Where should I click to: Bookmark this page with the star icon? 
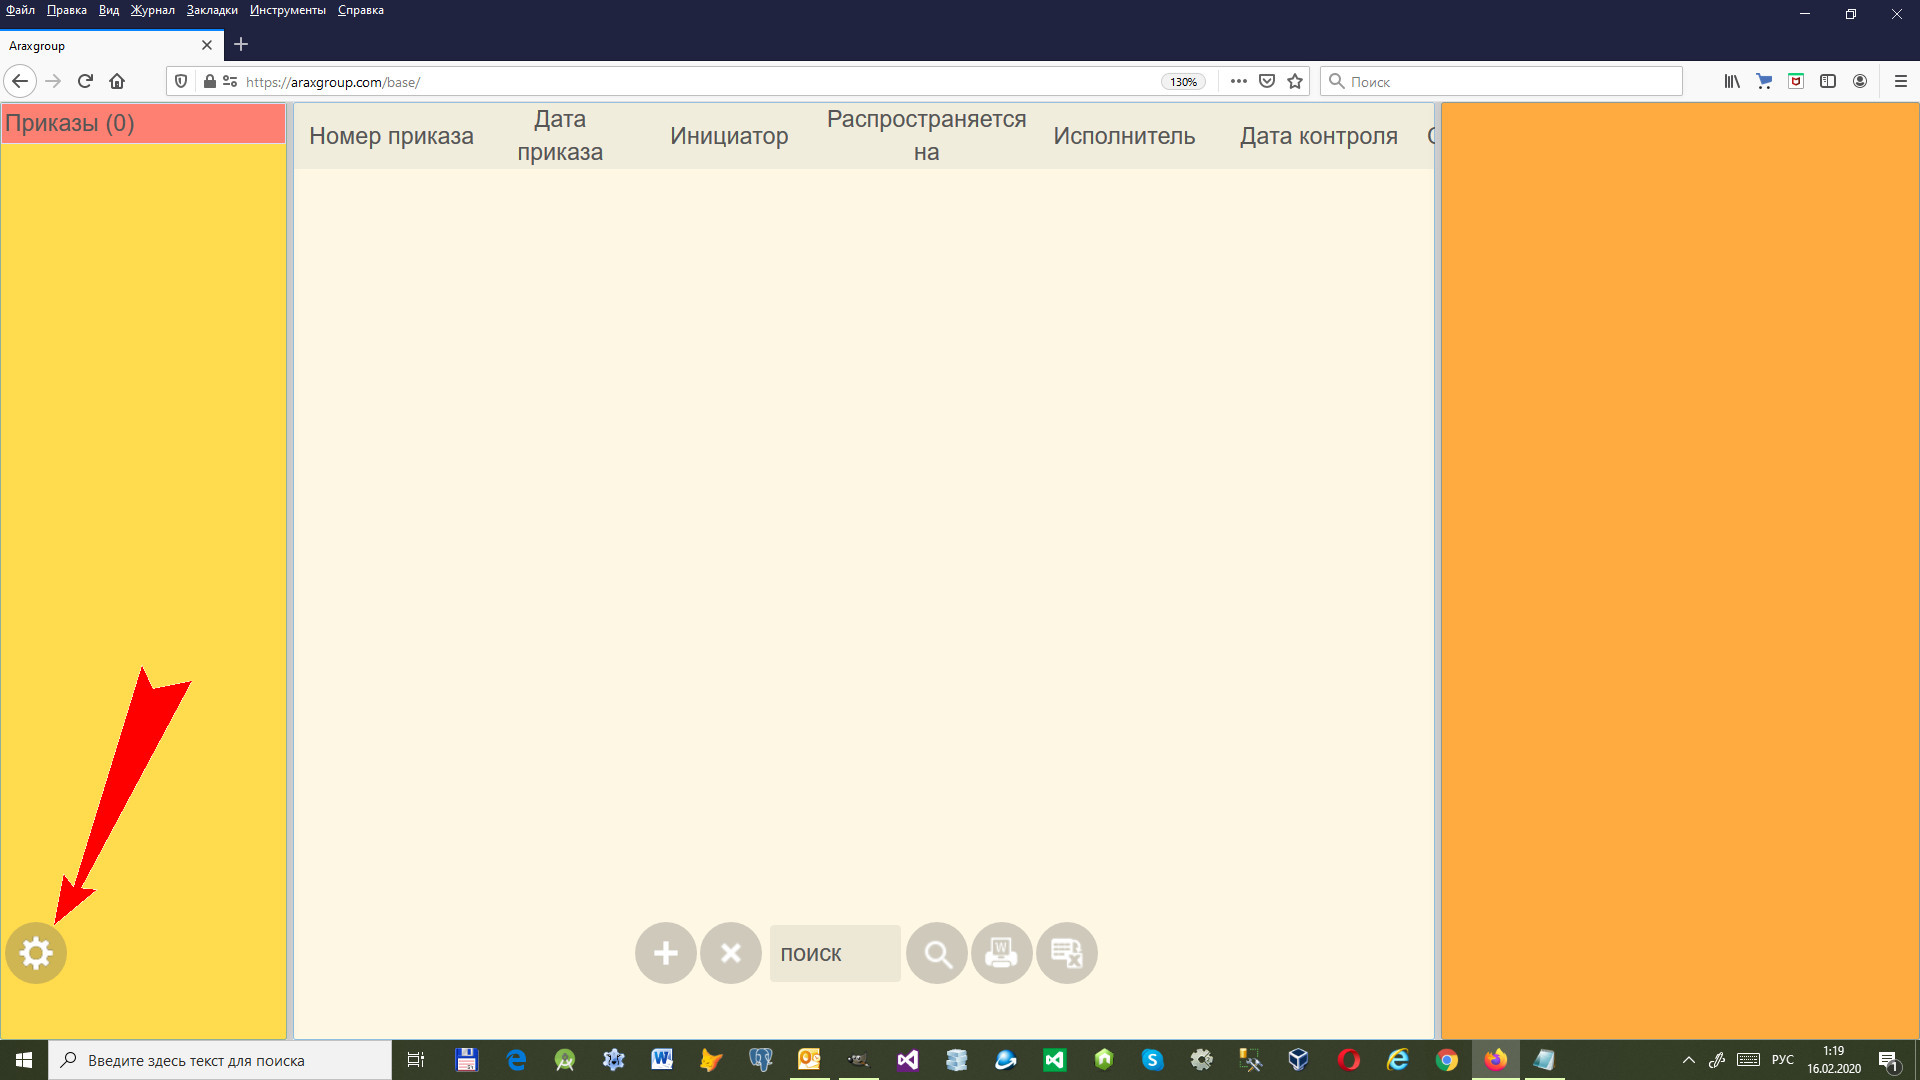tap(1295, 82)
